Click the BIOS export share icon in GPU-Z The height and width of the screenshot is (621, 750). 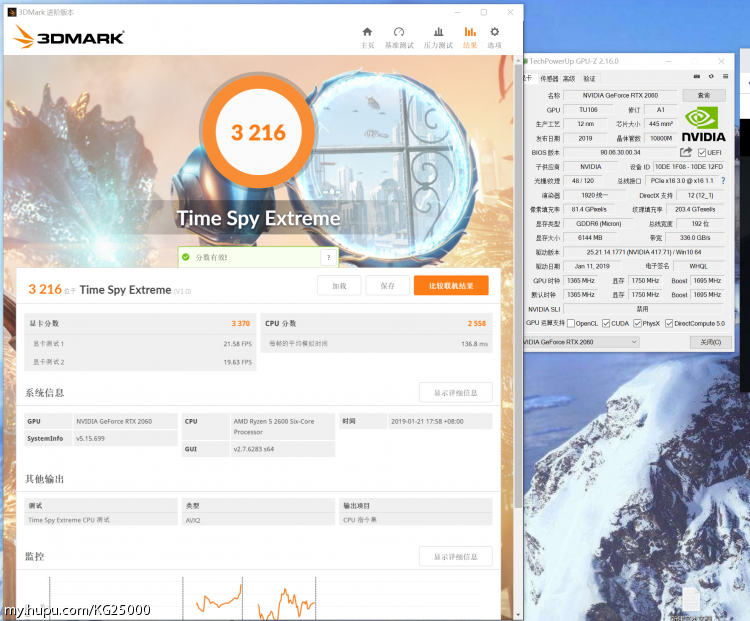(686, 152)
